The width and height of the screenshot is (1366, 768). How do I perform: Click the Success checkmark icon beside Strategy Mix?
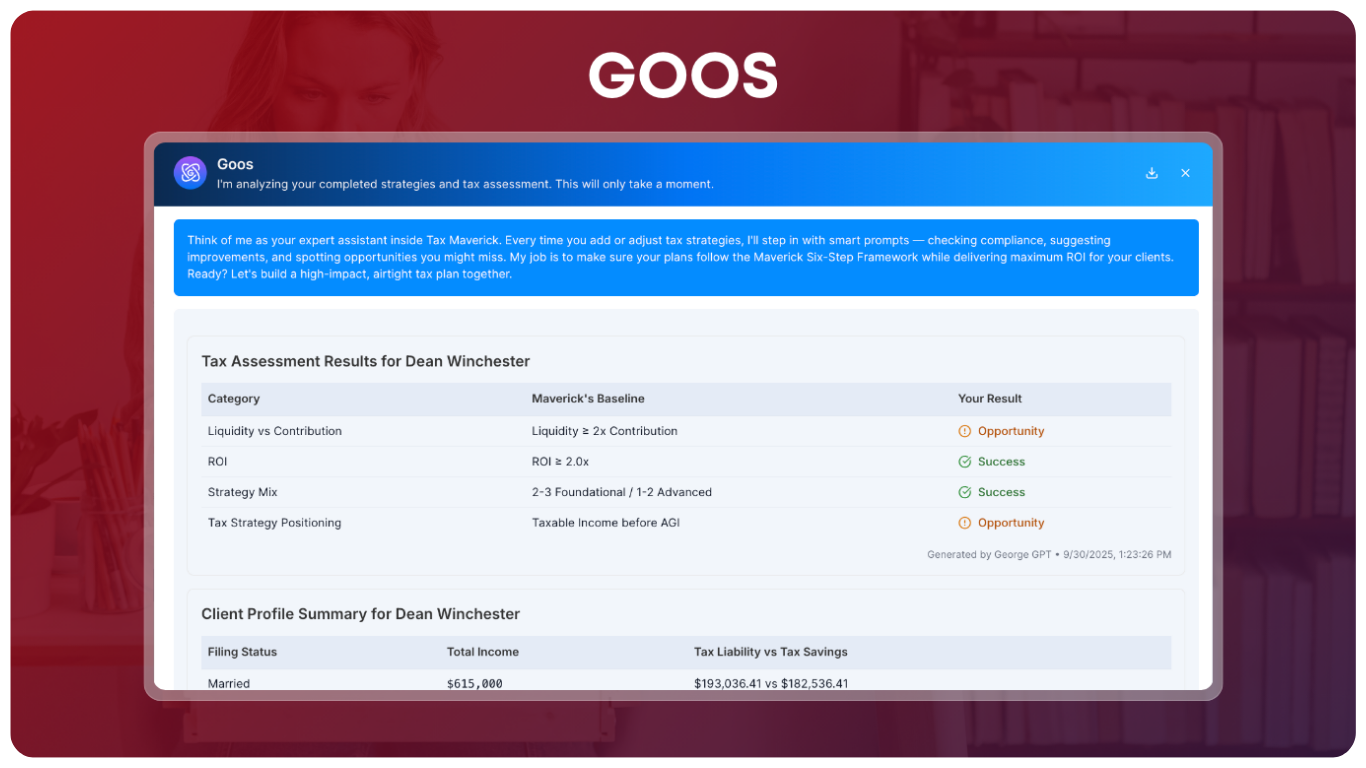963,492
